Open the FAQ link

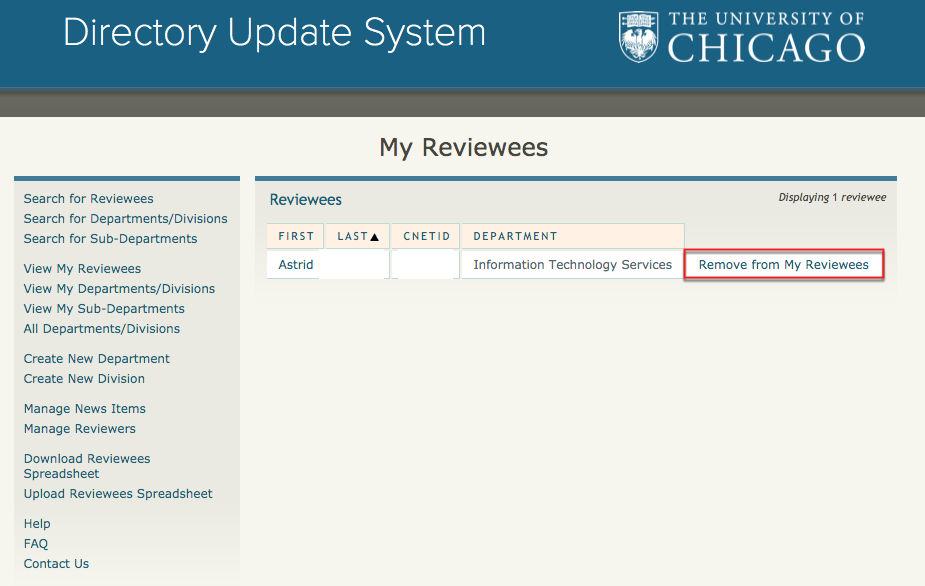[36, 544]
